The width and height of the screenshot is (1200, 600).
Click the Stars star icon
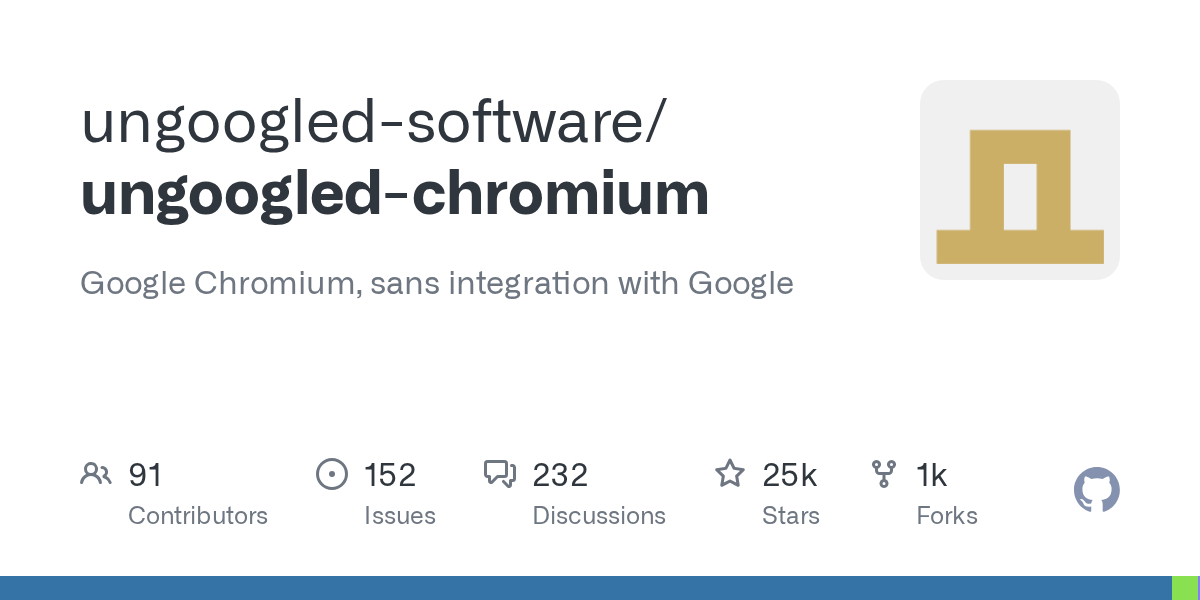pos(730,474)
